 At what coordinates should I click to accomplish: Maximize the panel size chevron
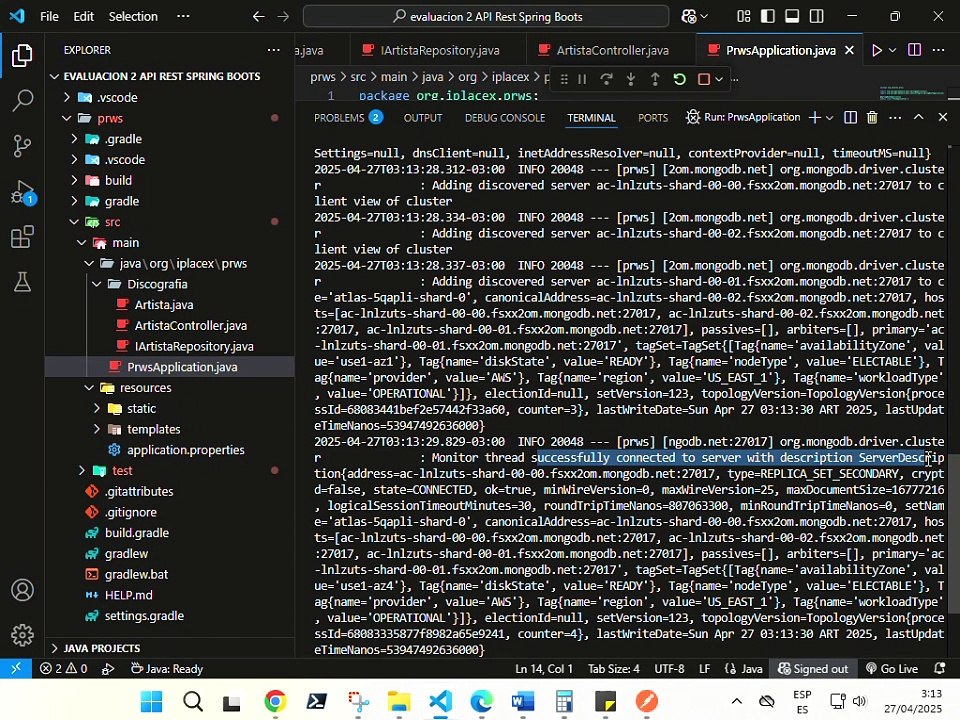coord(918,117)
